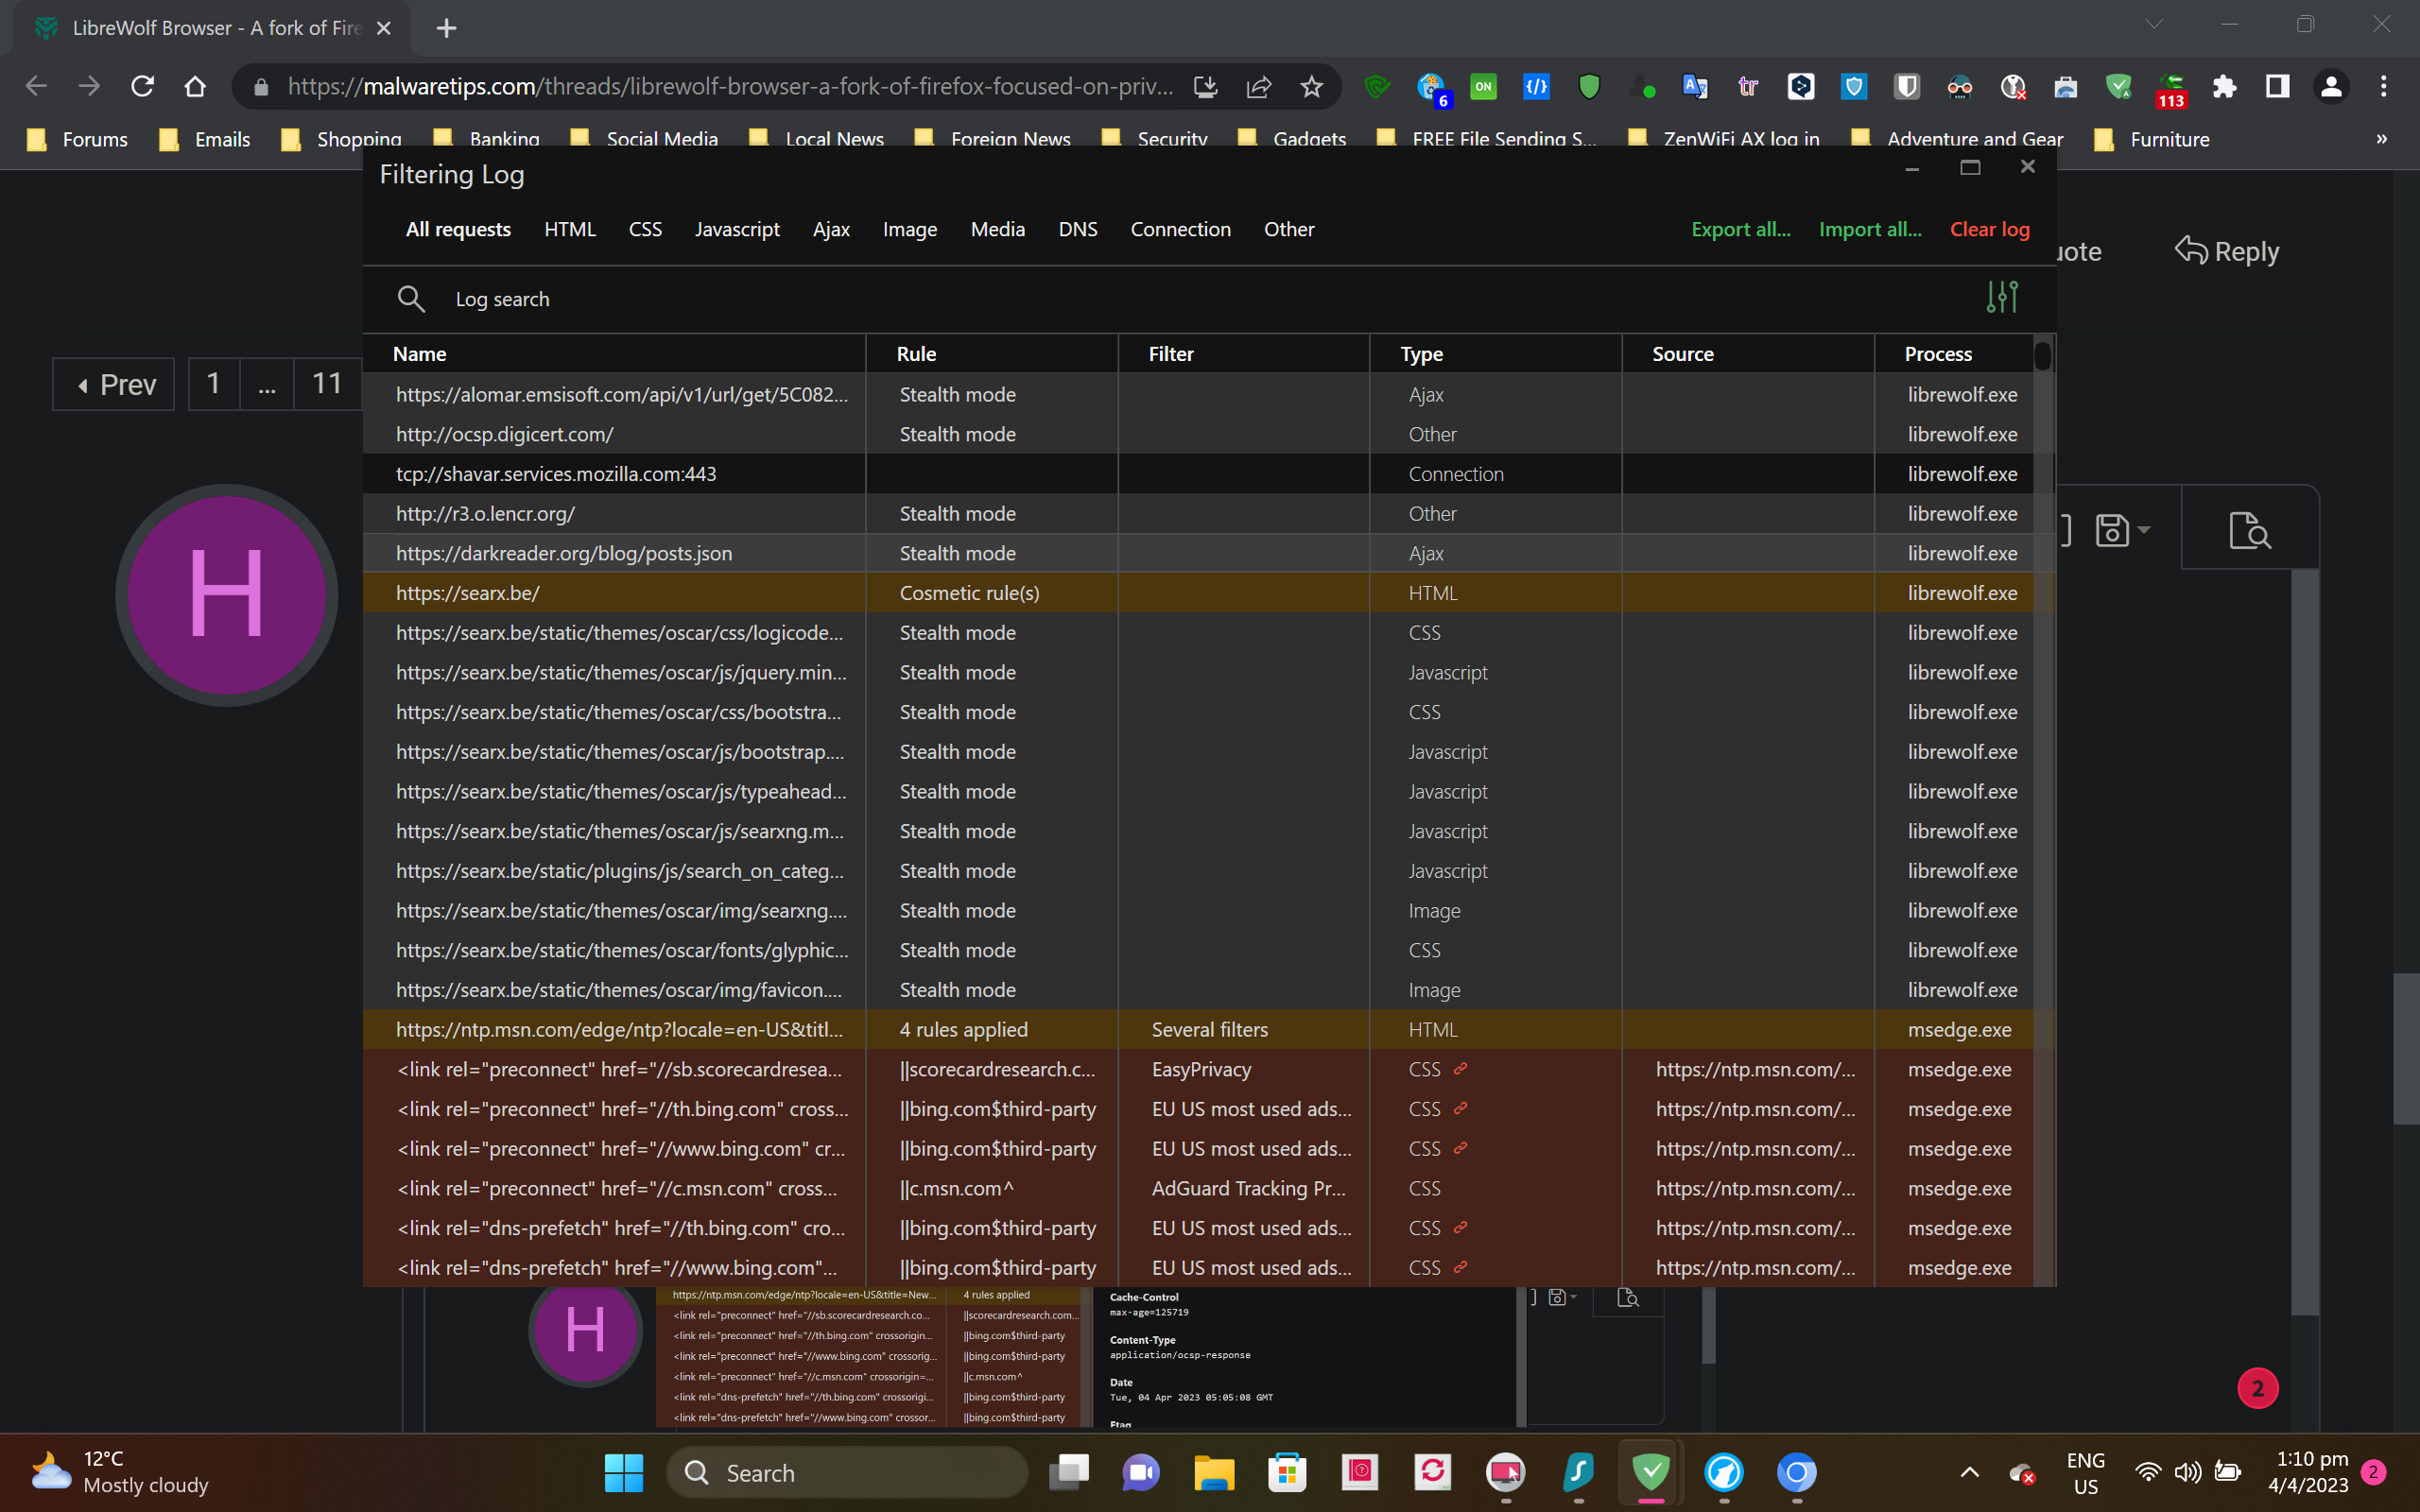The image size is (2420, 1512).
Task: Bookmark page with the star icon
Action: click(x=1311, y=87)
